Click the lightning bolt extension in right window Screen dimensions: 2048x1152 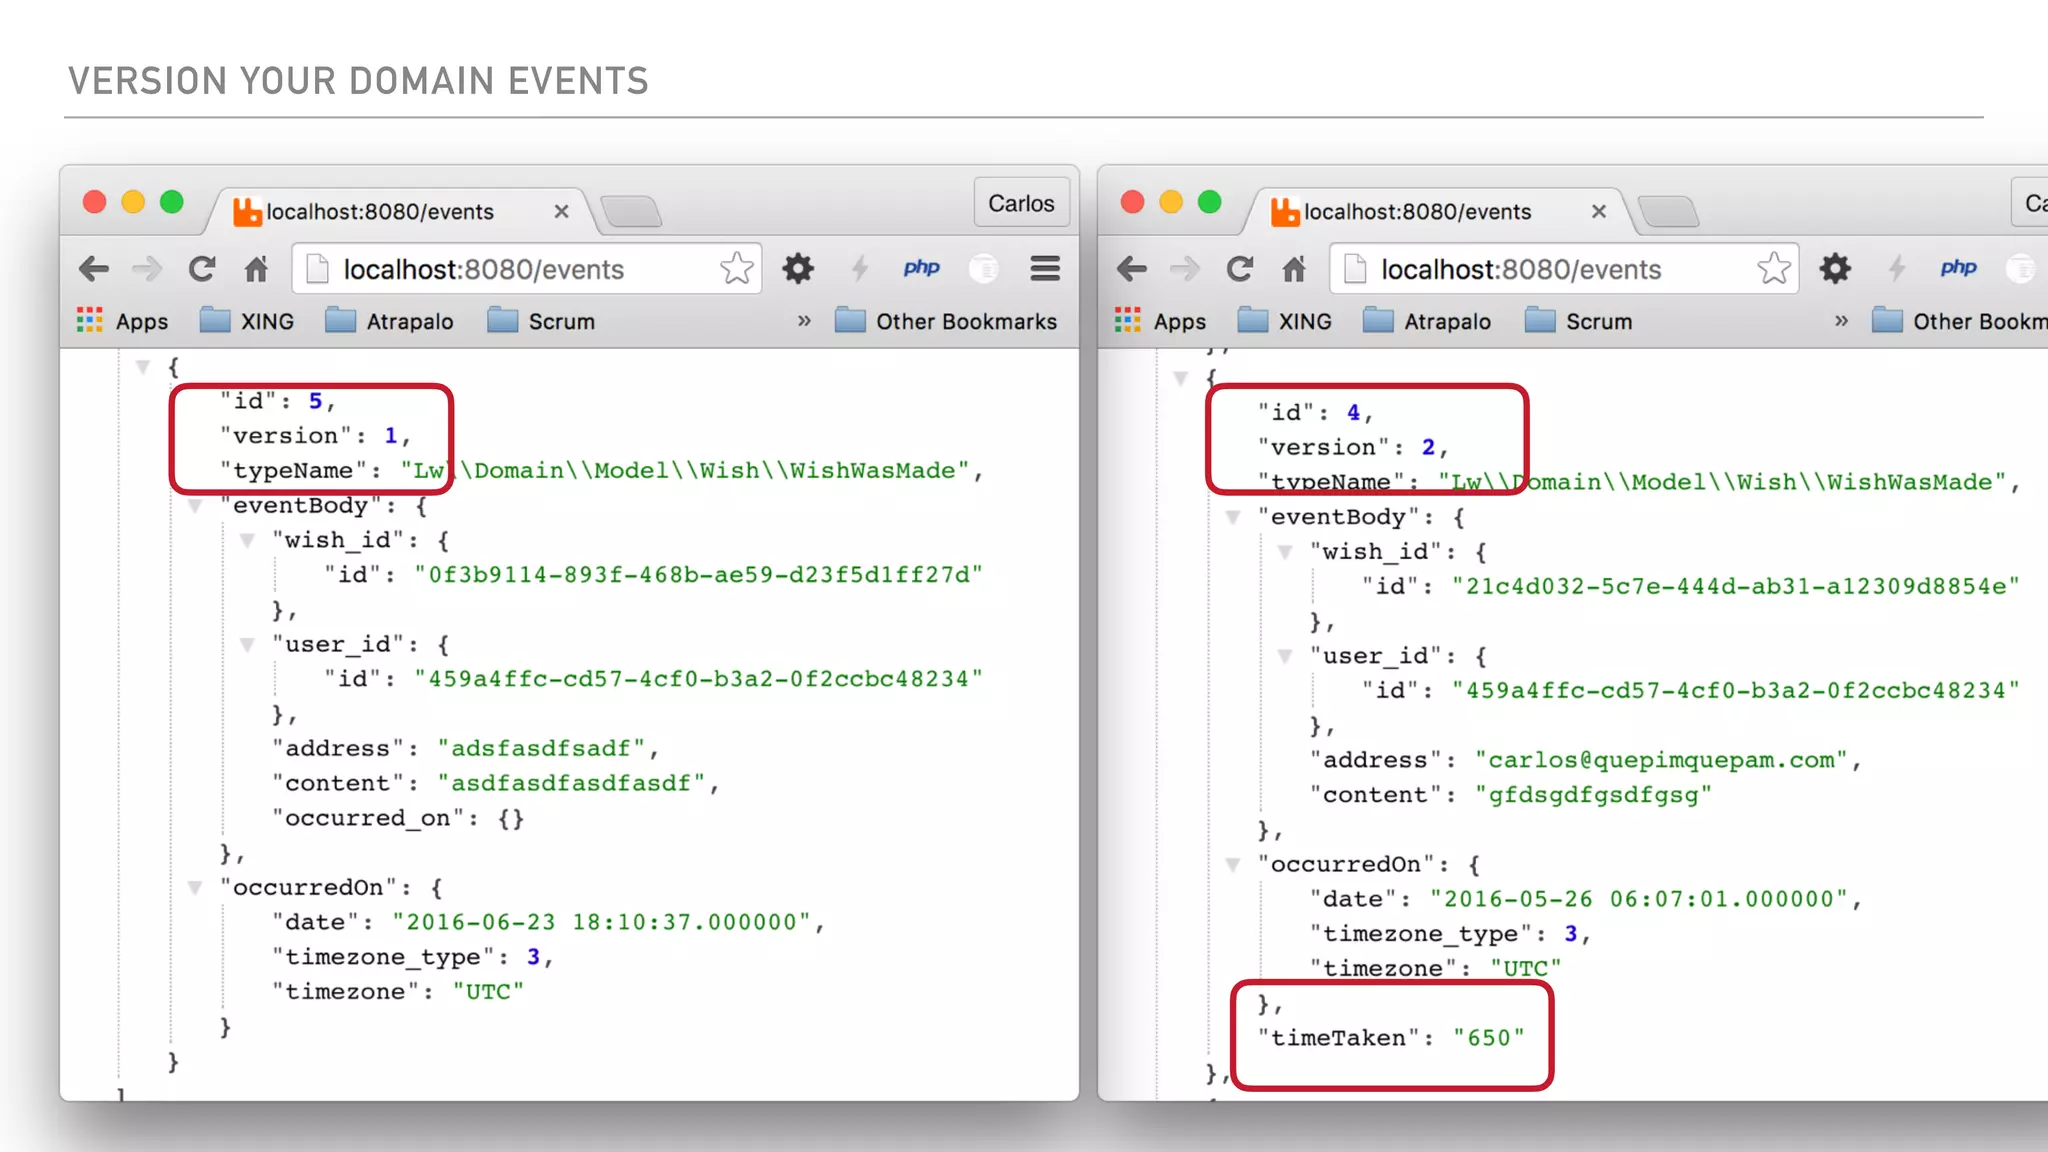[x=1897, y=268]
